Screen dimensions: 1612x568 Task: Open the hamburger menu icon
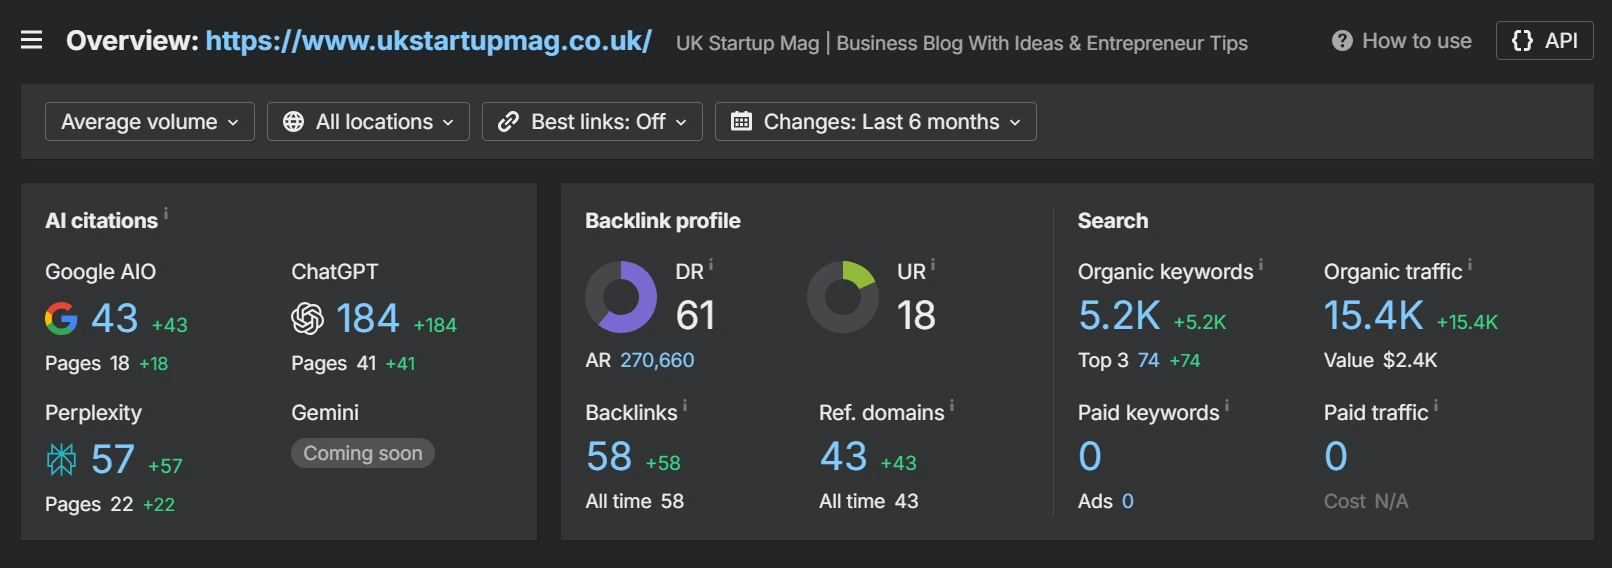click(32, 40)
